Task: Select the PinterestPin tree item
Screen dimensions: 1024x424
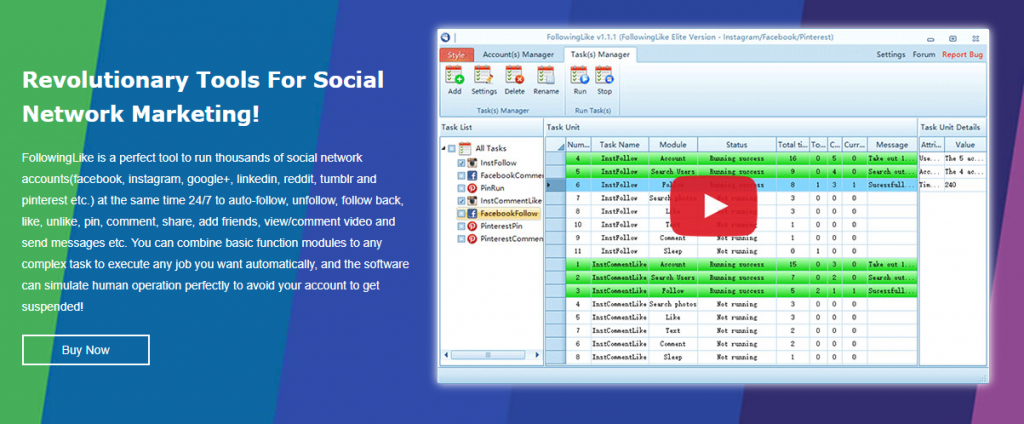Action: 502,226
